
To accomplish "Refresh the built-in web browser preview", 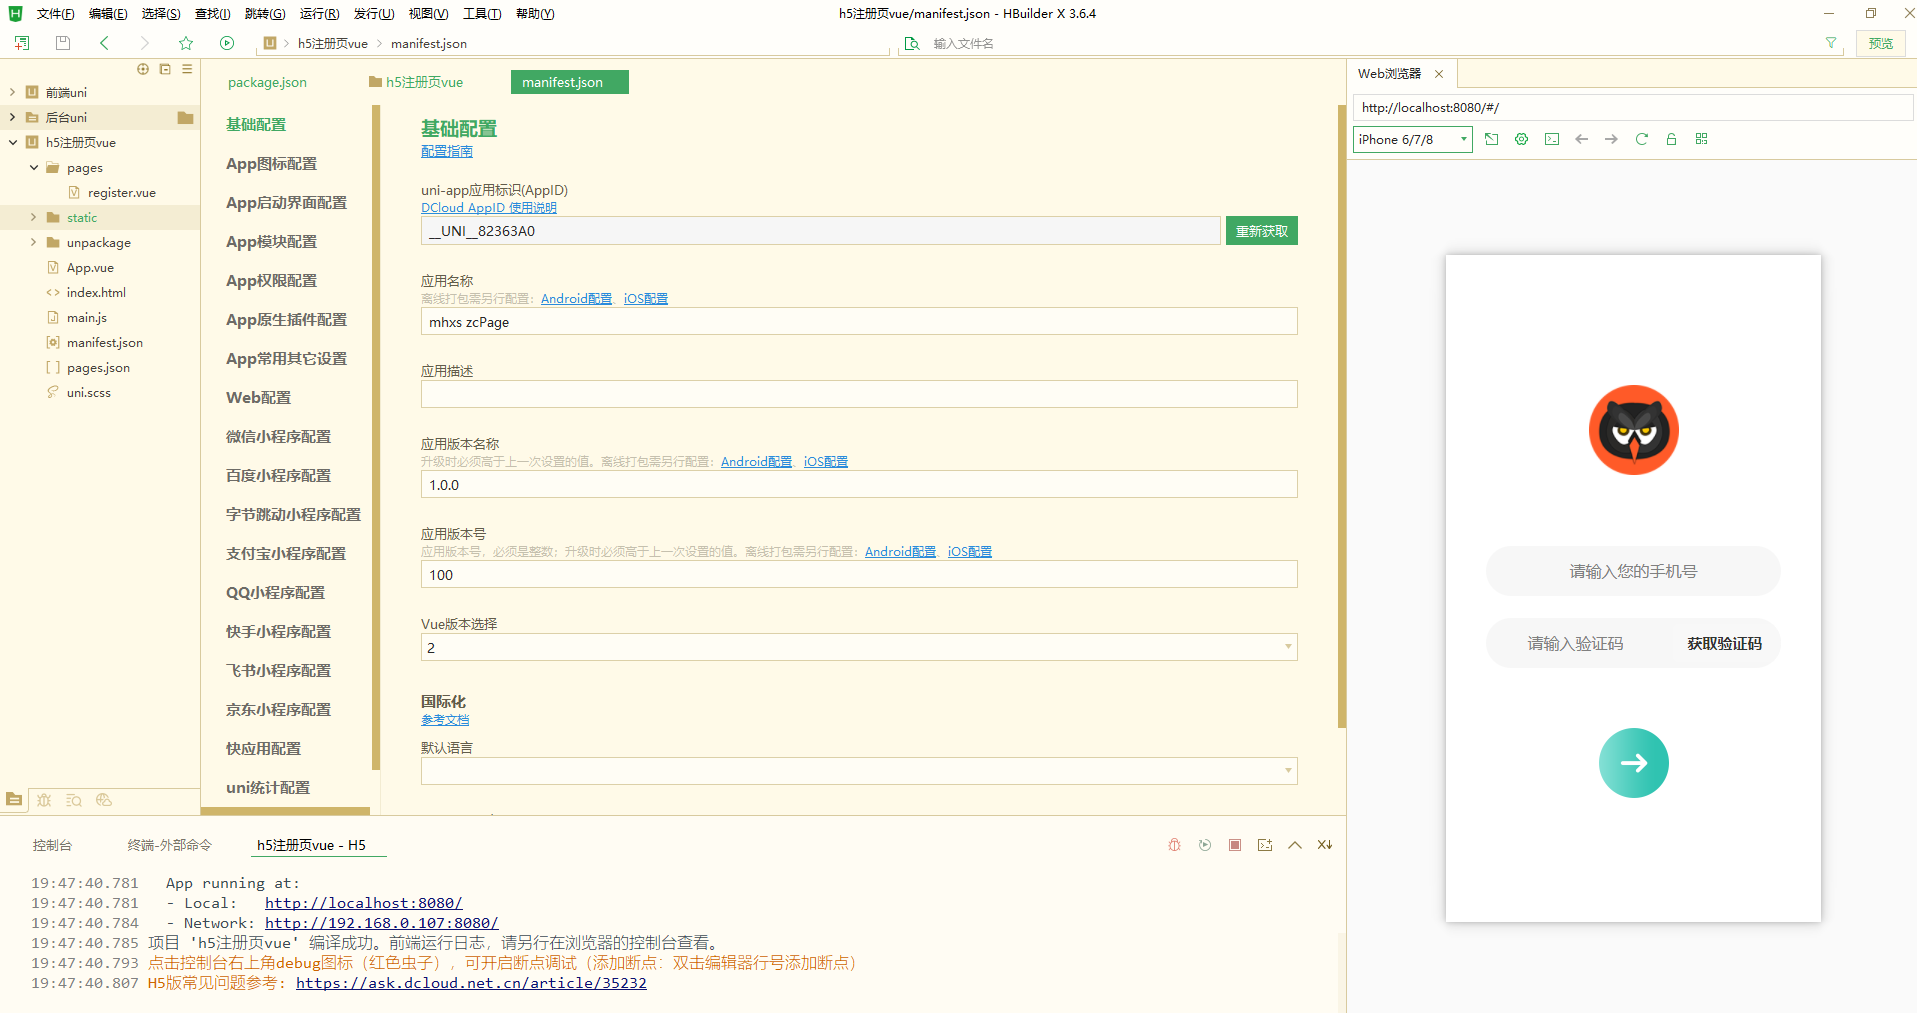I will point(1641,139).
